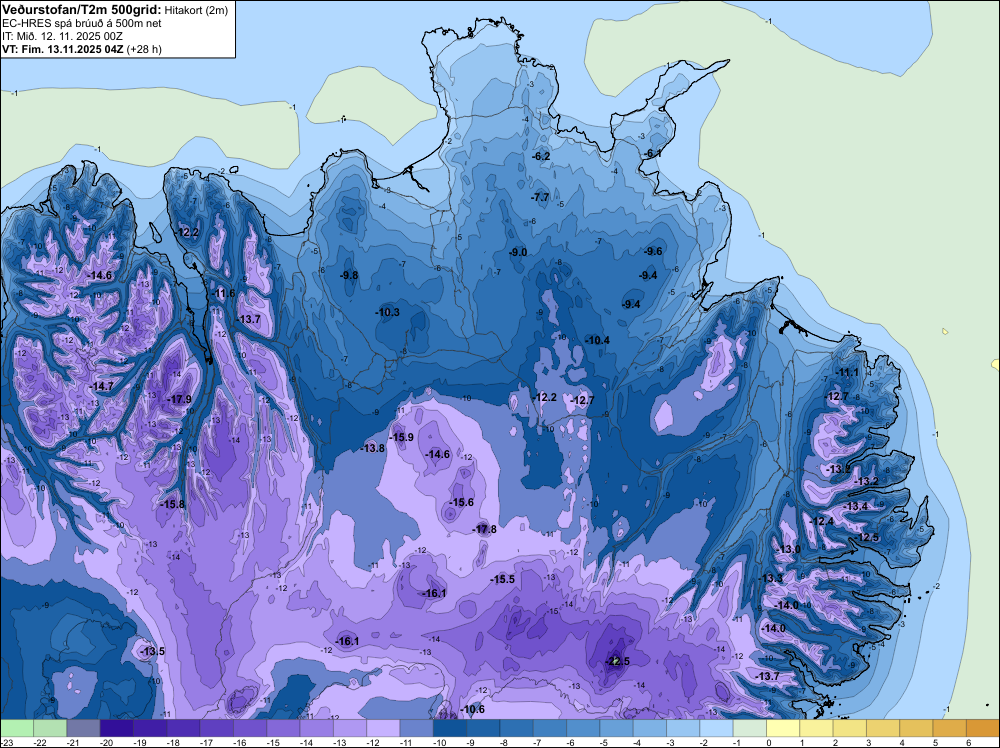This screenshot has height=748, width=1000.
Task: Click the title text 'Veðurstofan/T2m 500grid'
Action: 82,9
